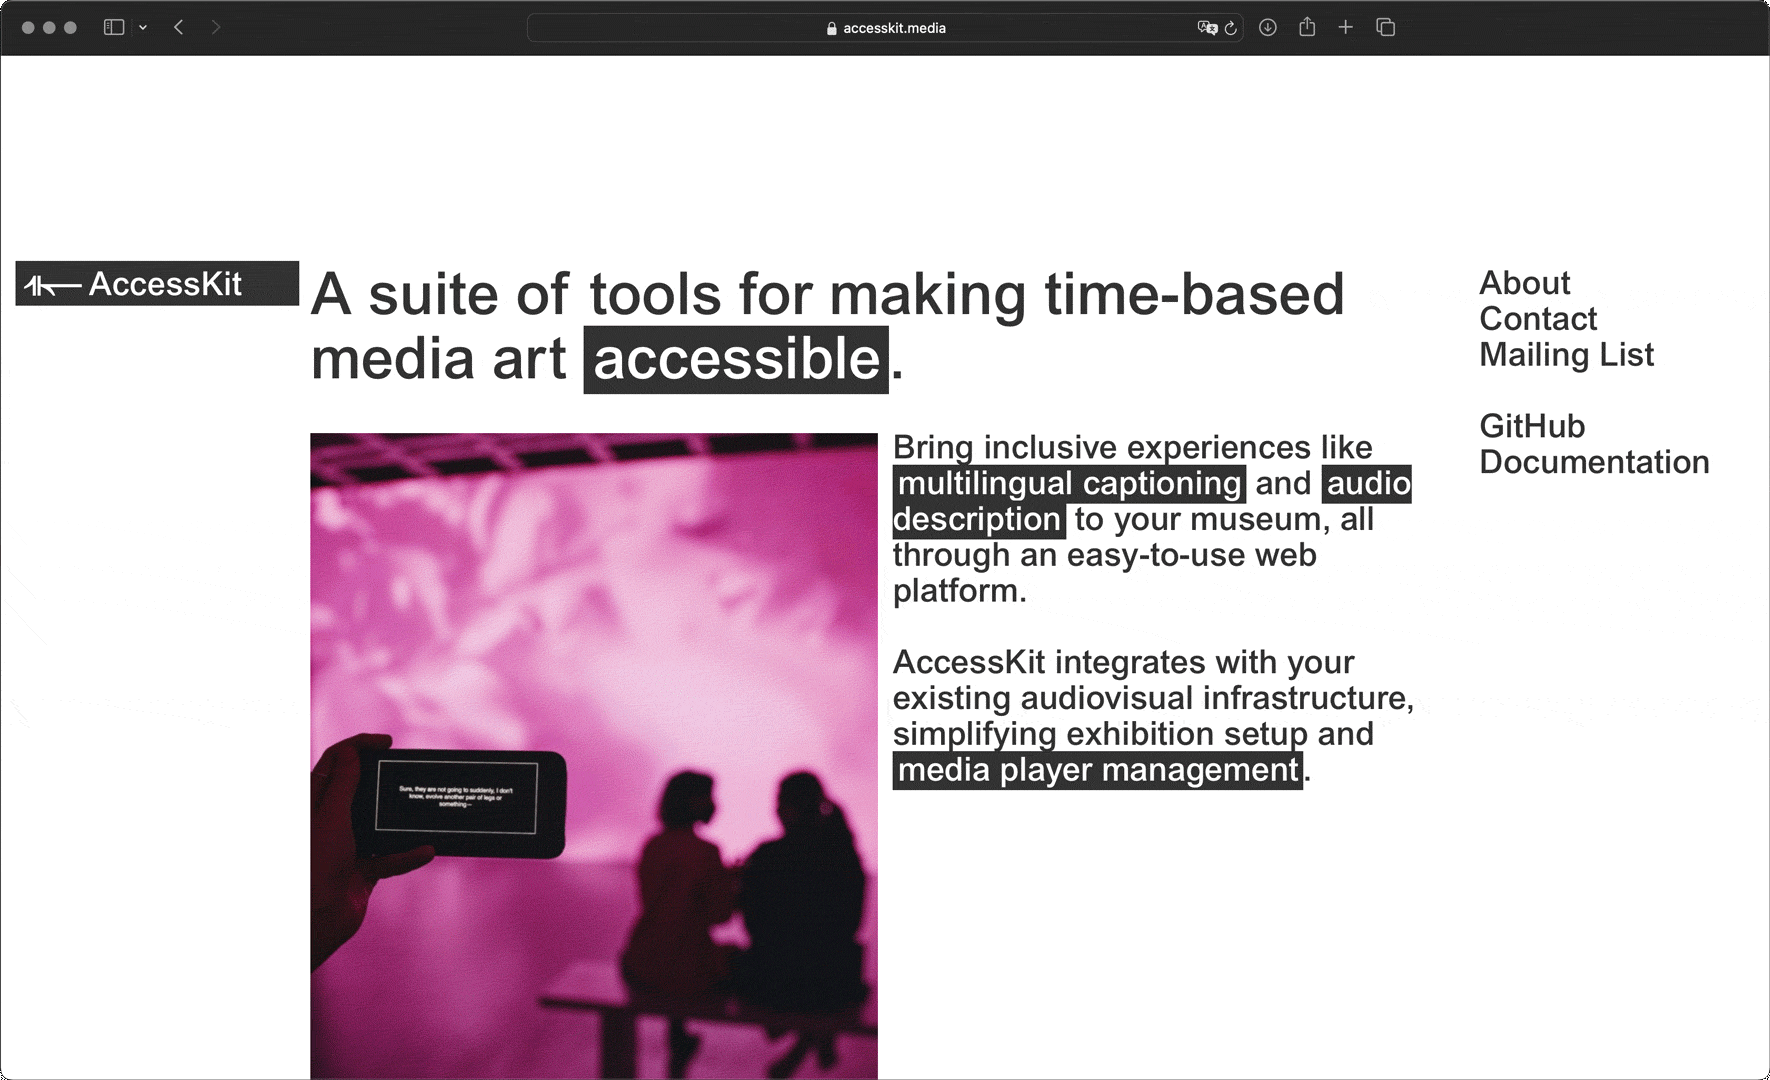
Task: Open a new tab with plus icon
Action: [x=1346, y=28]
